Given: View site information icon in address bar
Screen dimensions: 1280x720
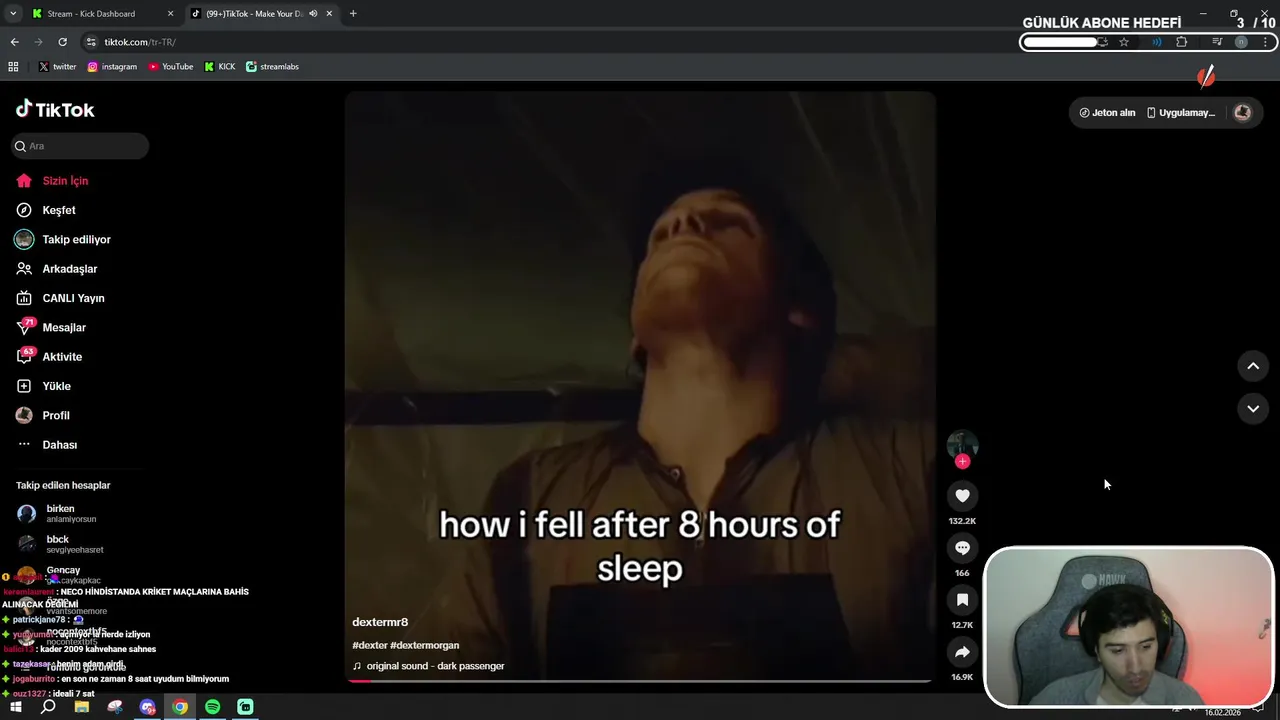Looking at the screenshot, I should click(x=91, y=42).
